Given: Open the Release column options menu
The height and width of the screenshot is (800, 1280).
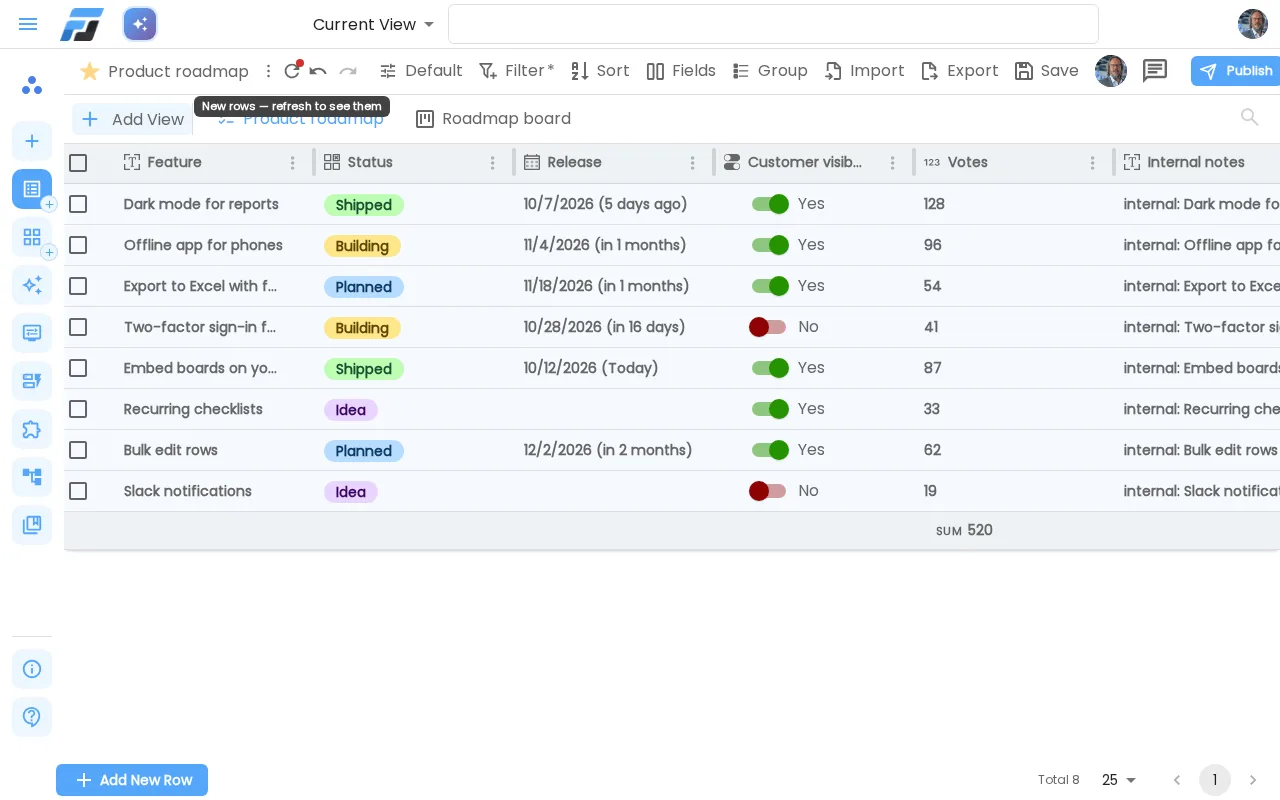Looking at the screenshot, I should tap(693, 163).
